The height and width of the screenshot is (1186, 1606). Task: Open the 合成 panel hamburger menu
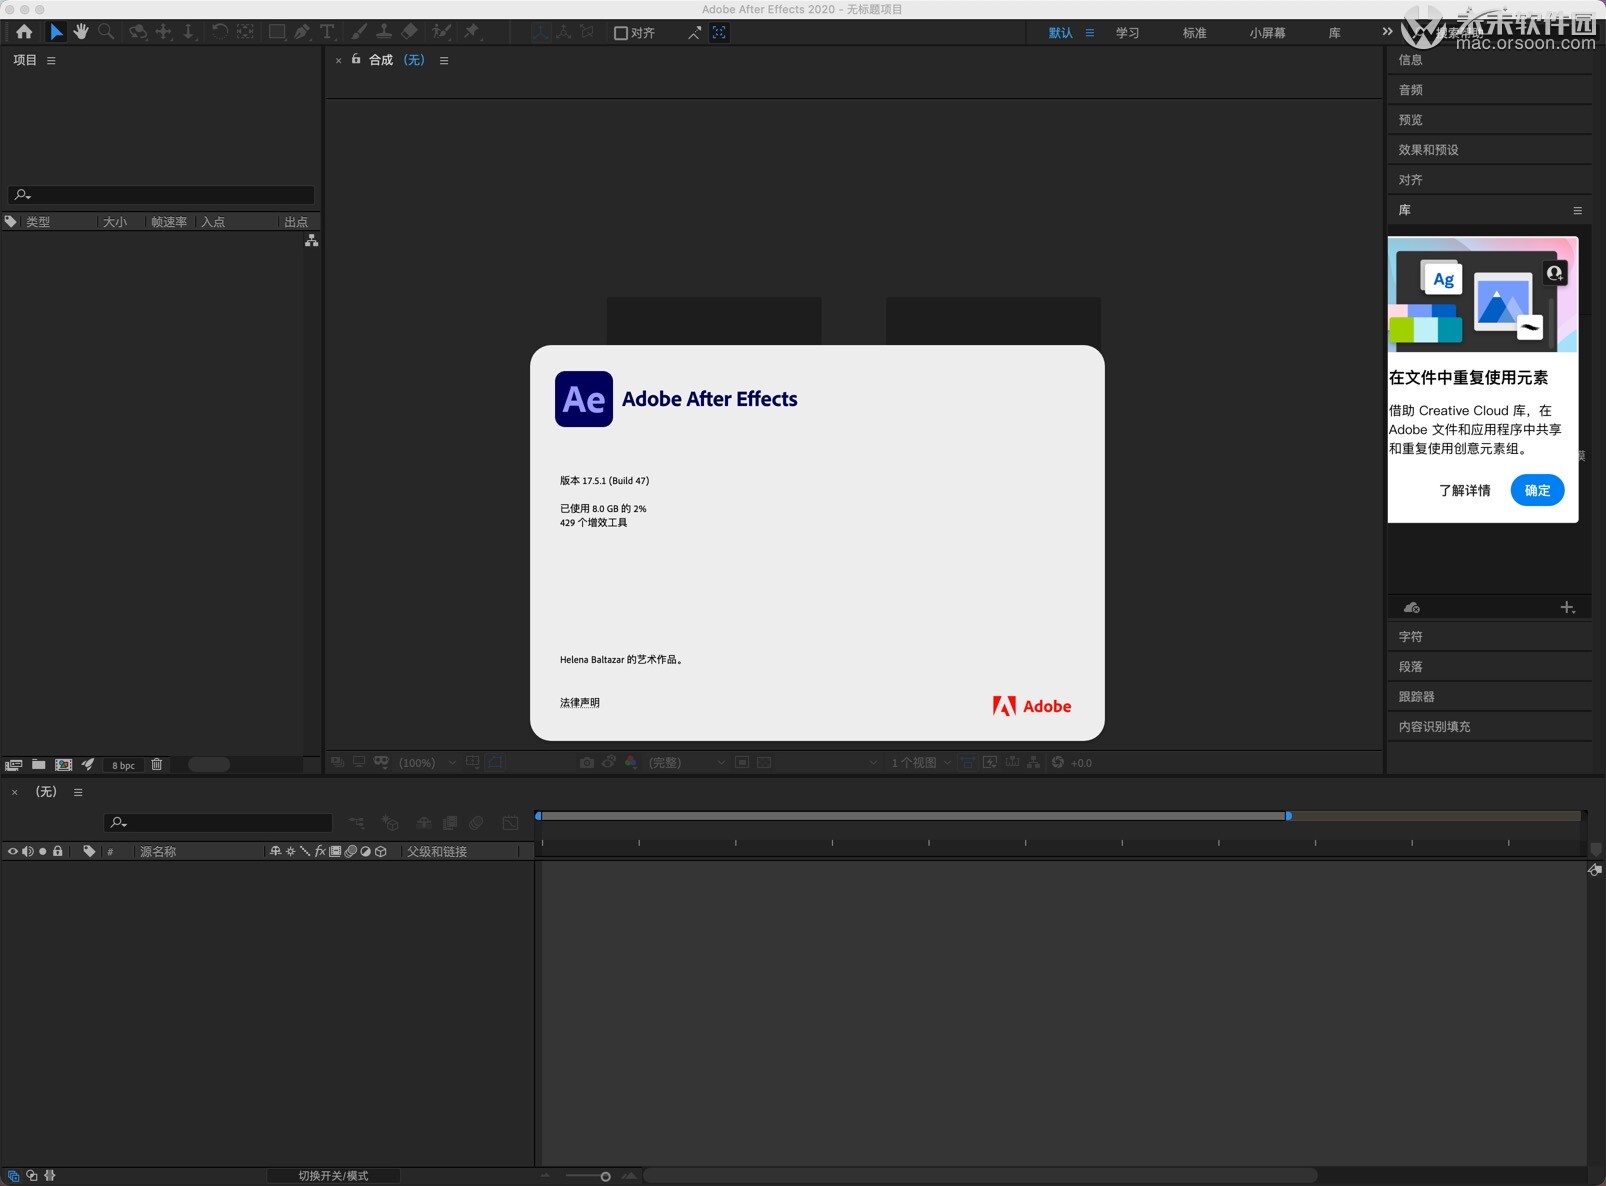[444, 60]
